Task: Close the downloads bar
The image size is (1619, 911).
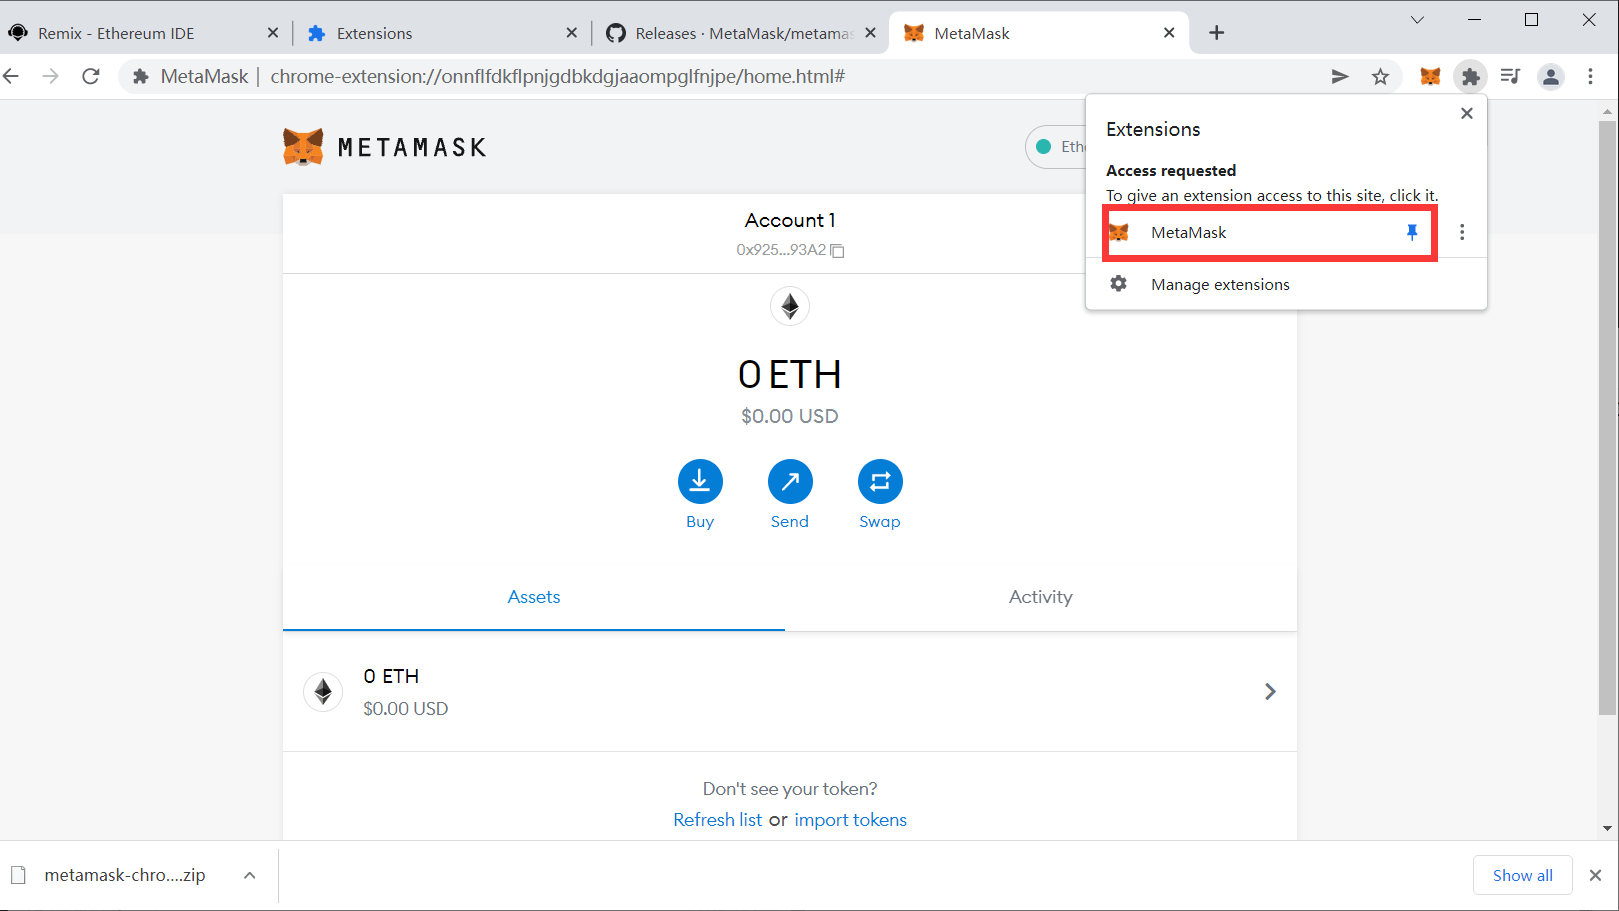Action: click(x=1595, y=875)
